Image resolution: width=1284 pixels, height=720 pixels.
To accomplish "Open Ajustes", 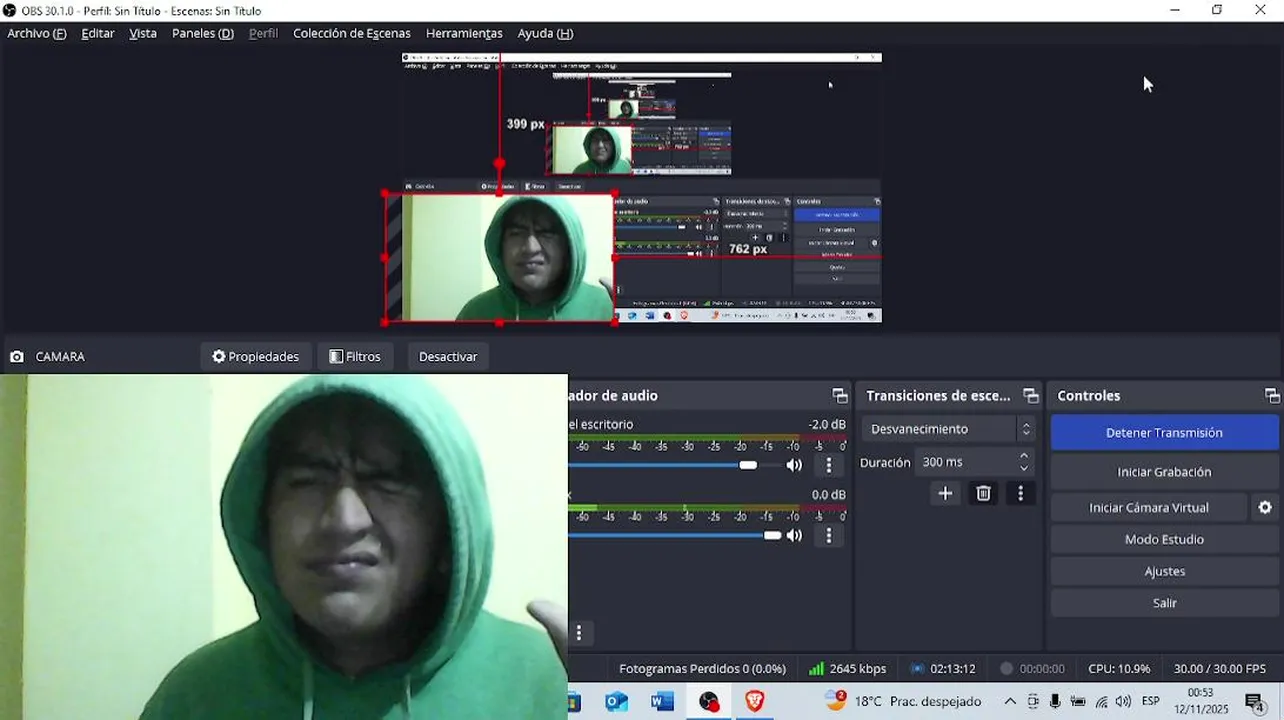I will [1164, 572].
